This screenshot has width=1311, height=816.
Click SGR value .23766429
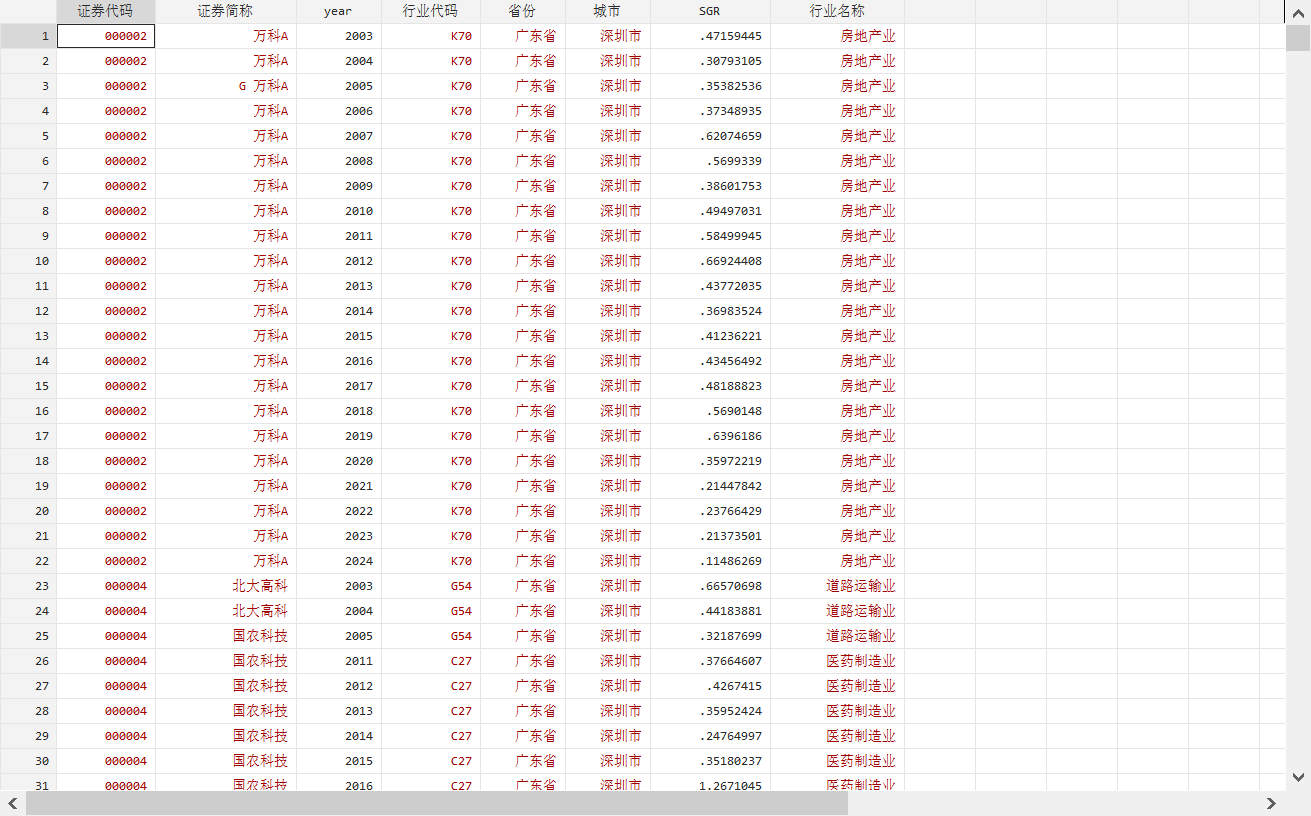point(710,511)
